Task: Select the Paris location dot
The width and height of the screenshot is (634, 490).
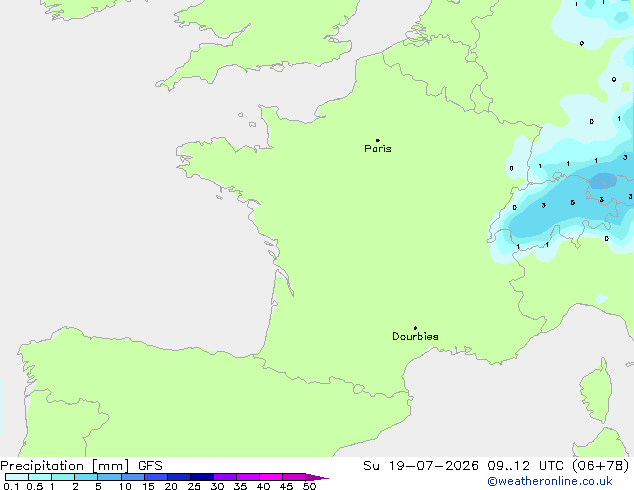Action: (378, 140)
